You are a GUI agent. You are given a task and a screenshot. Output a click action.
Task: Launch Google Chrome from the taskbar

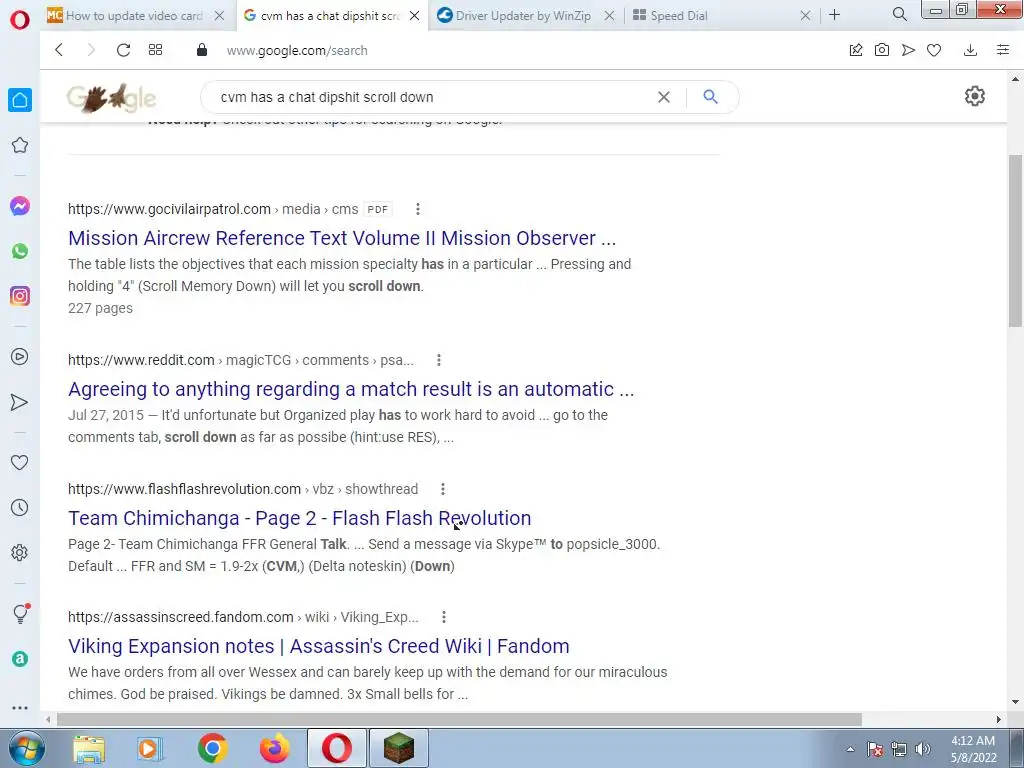click(x=213, y=748)
